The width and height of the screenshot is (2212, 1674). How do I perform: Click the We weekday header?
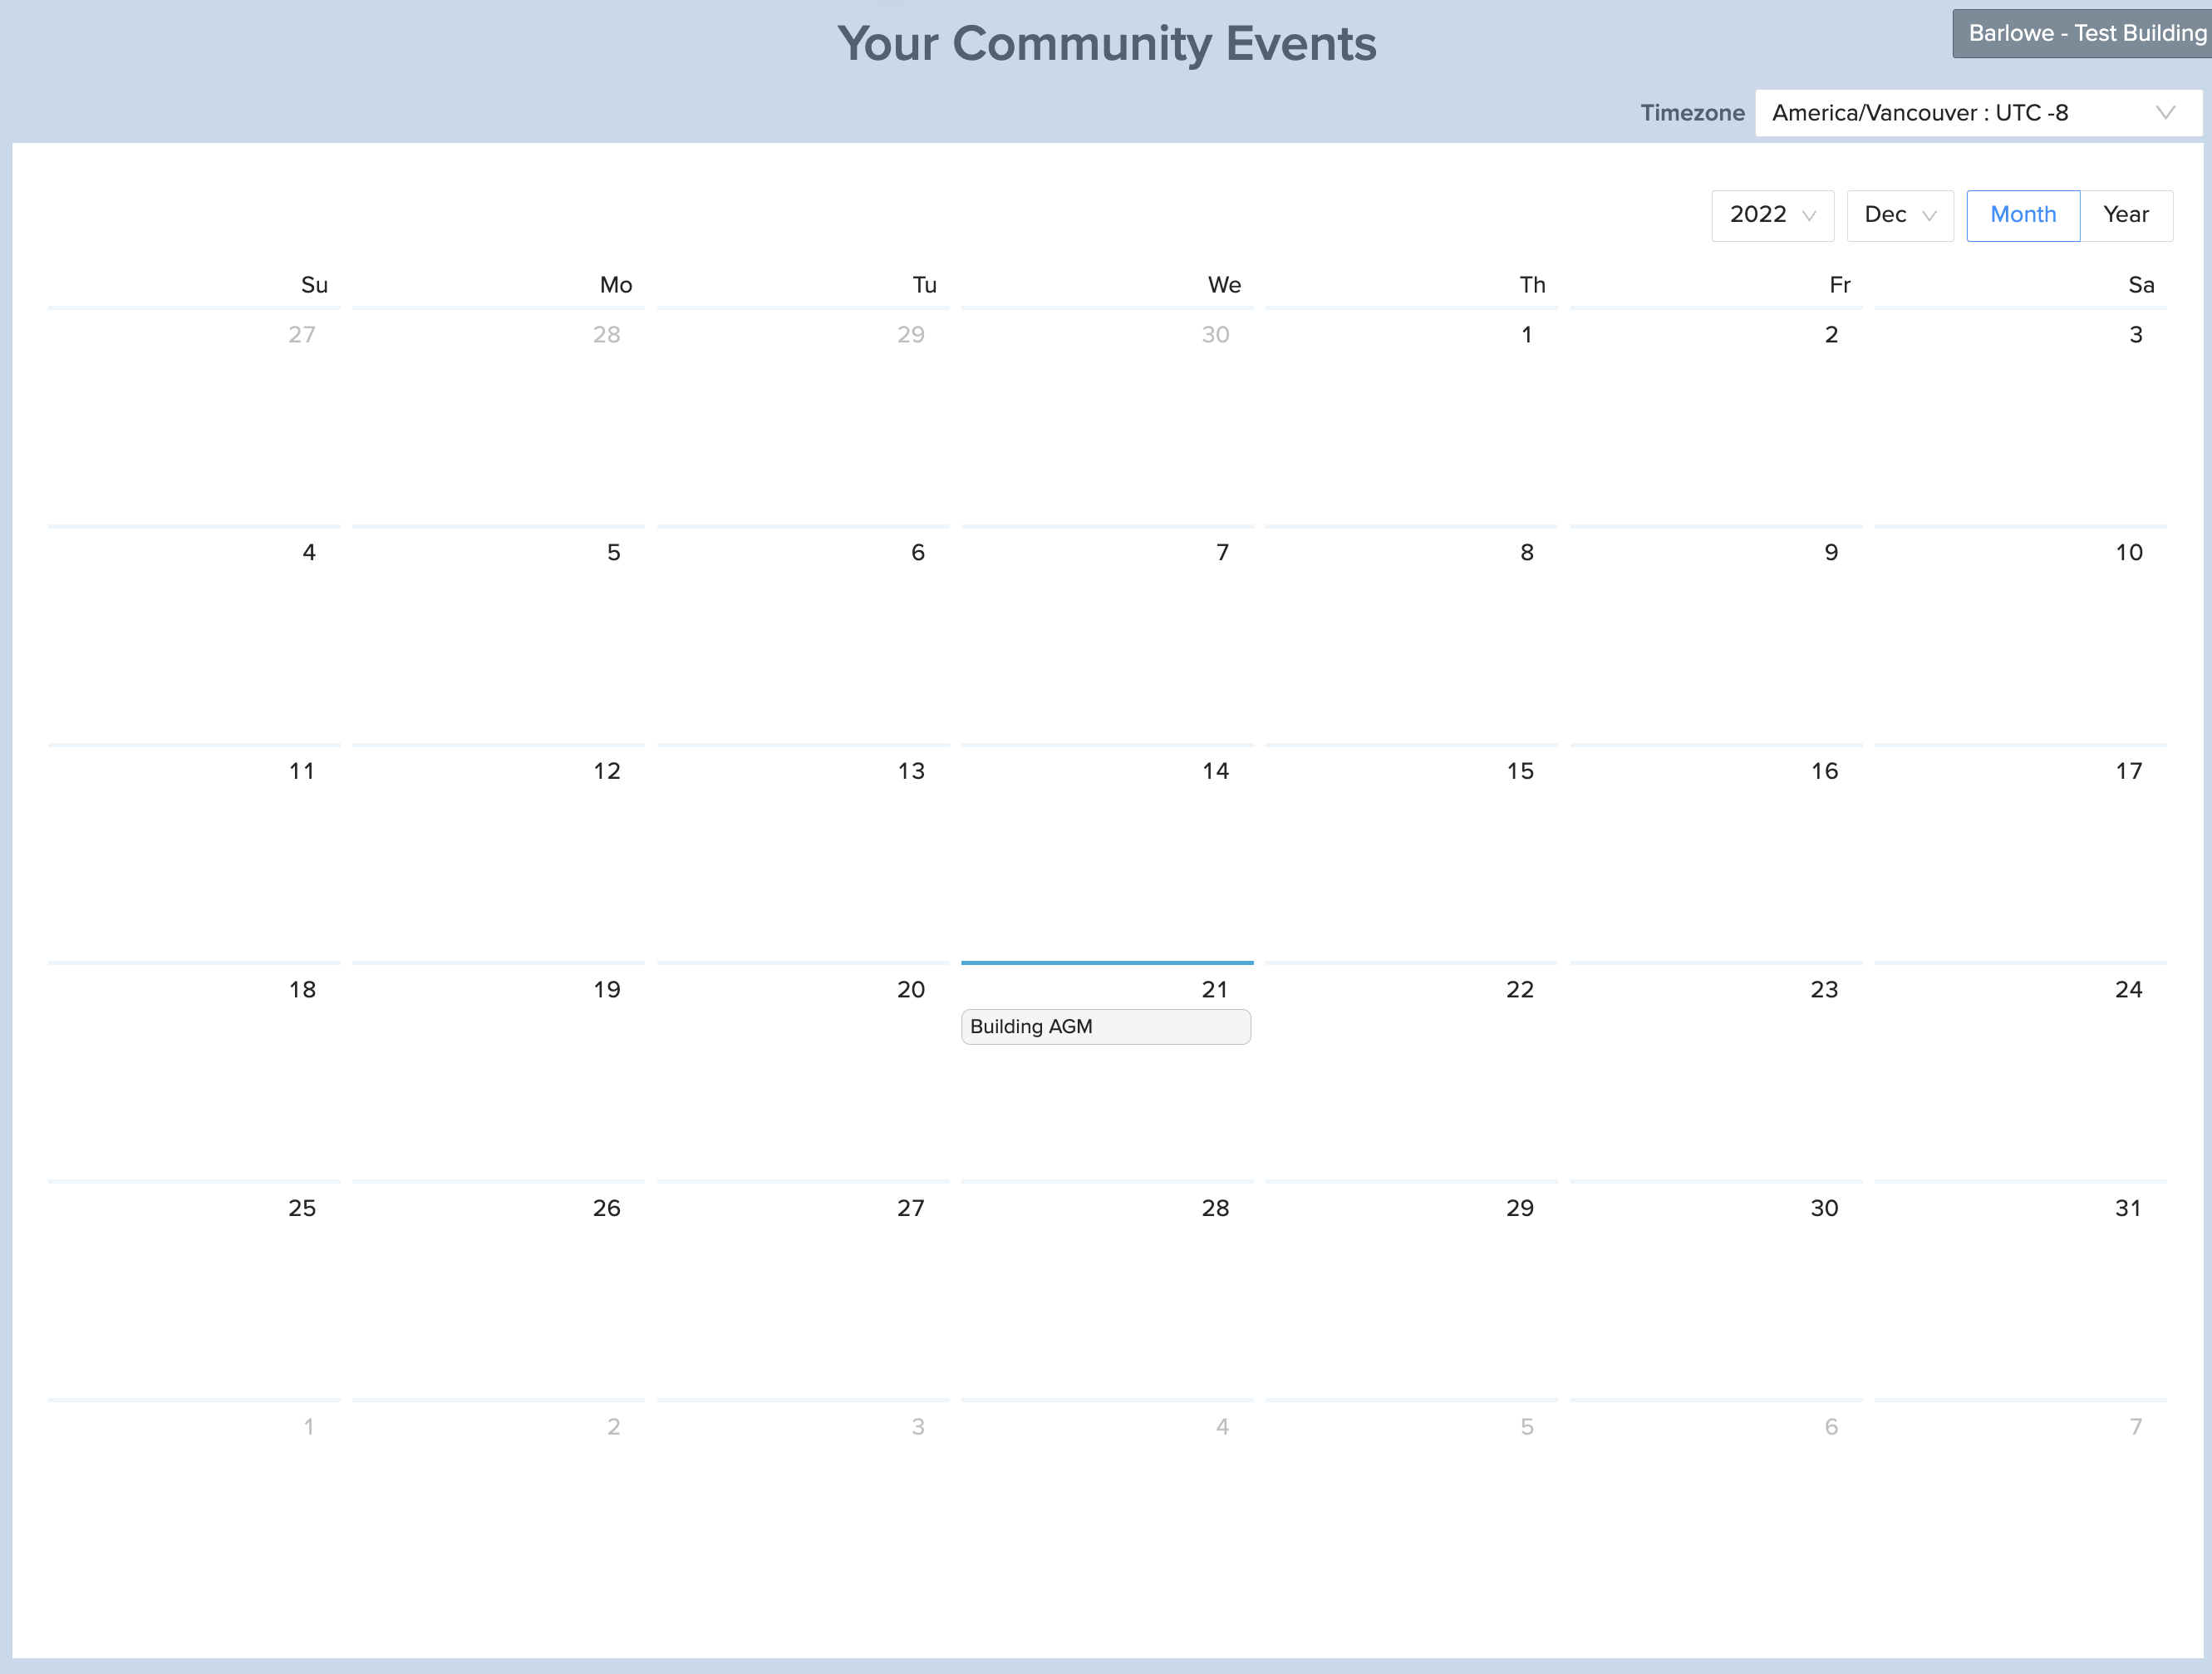tap(1224, 285)
